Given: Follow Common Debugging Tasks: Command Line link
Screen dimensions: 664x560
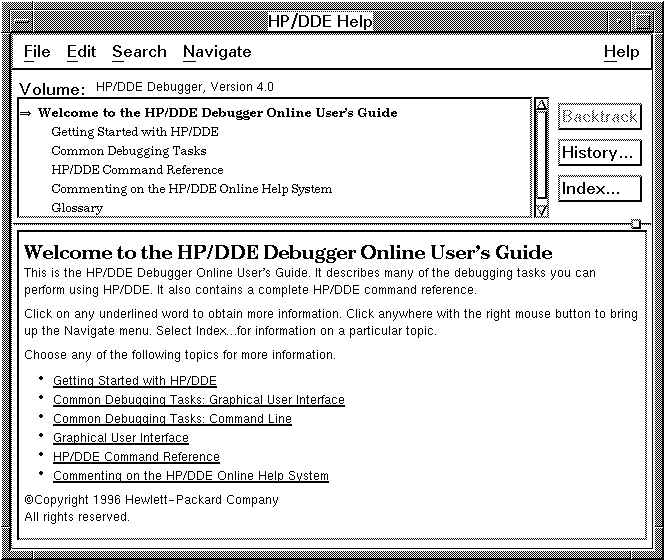Looking at the screenshot, I should pos(172,419).
